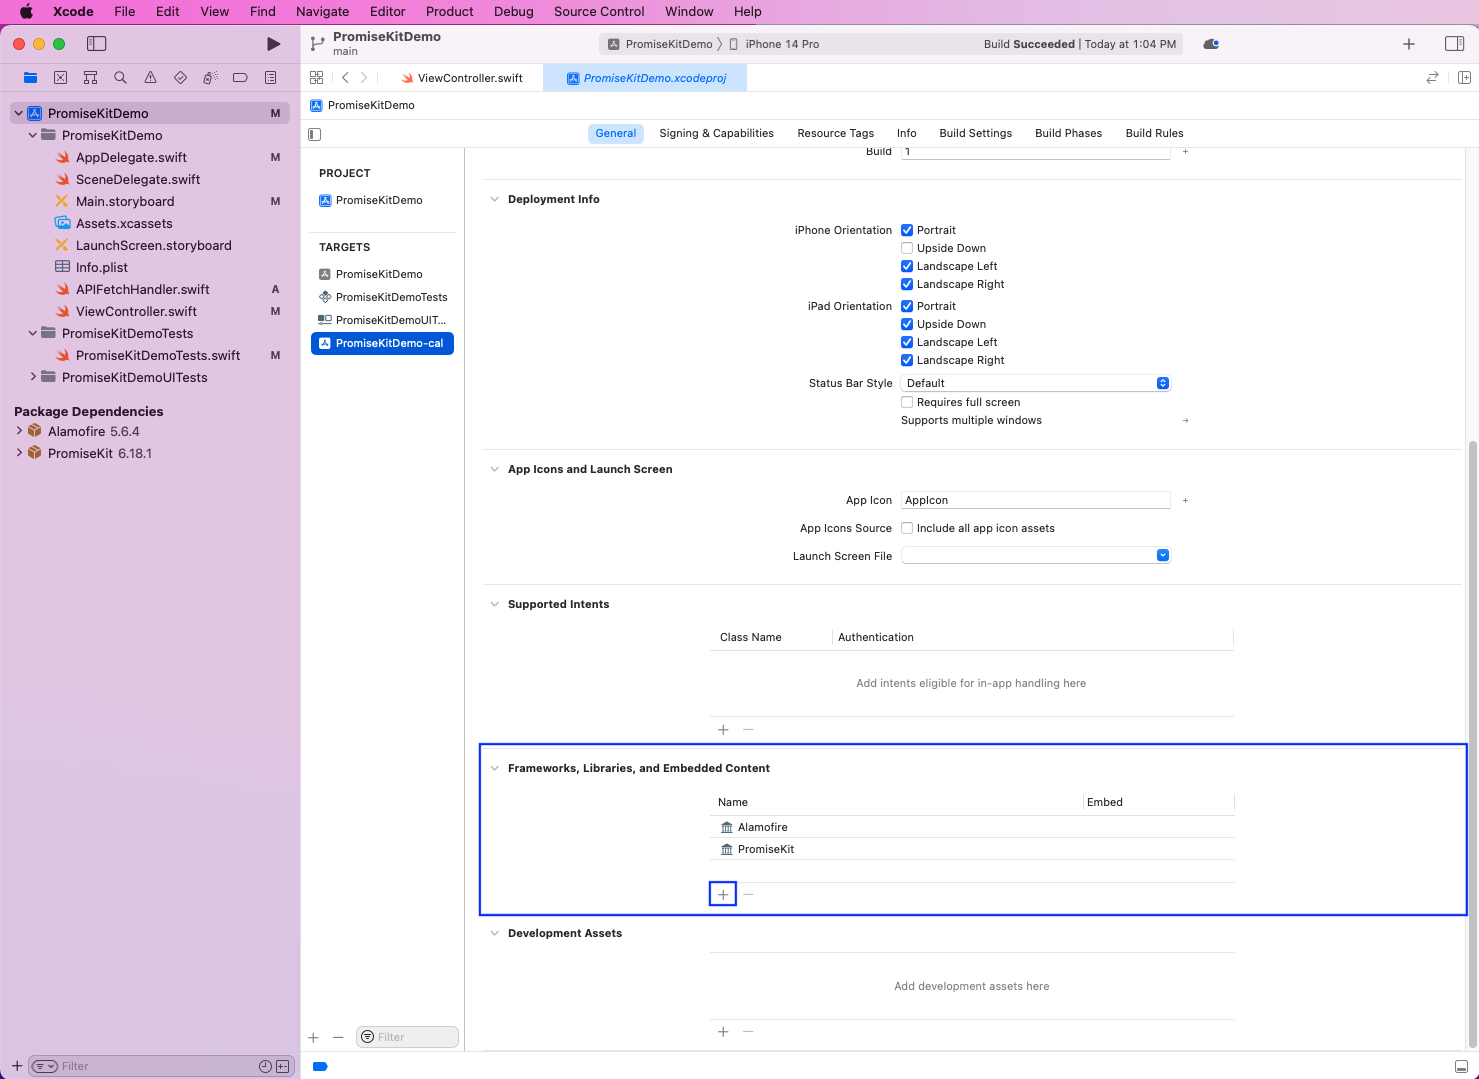Screen dimensions: 1479x1079
Task: Toggle iPhone Landscape Right checkbox
Action: click(x=907, y=284)
